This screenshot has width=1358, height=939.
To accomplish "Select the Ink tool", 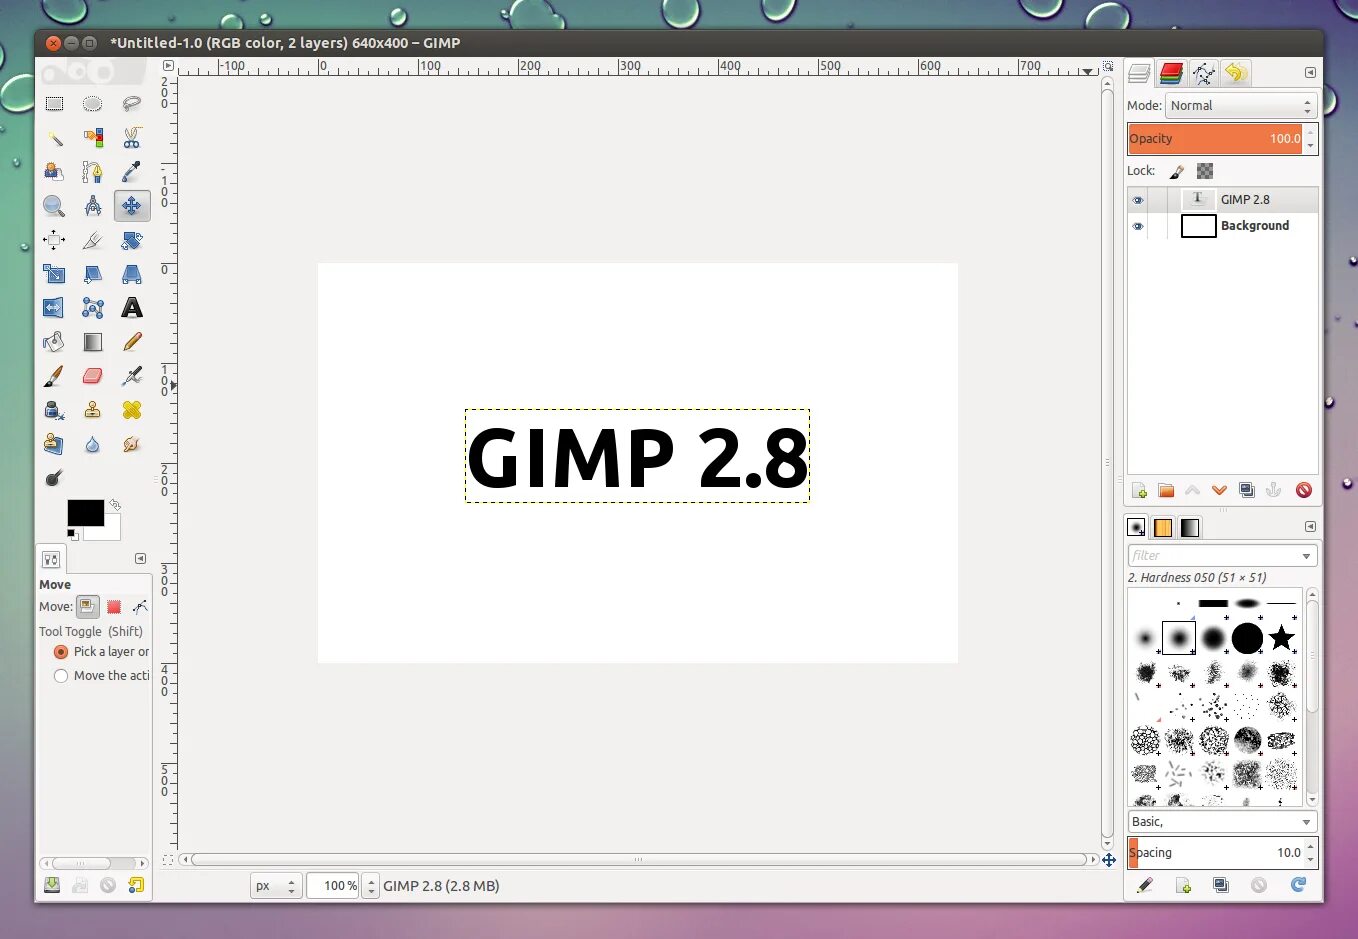I will [54, 410].
